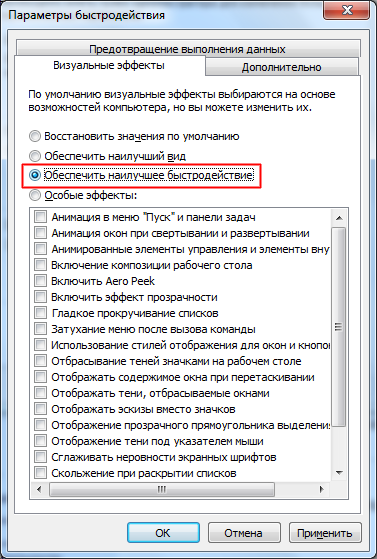
Task: Click the list's scroll down arrow
Action: [x=339, y=473]
